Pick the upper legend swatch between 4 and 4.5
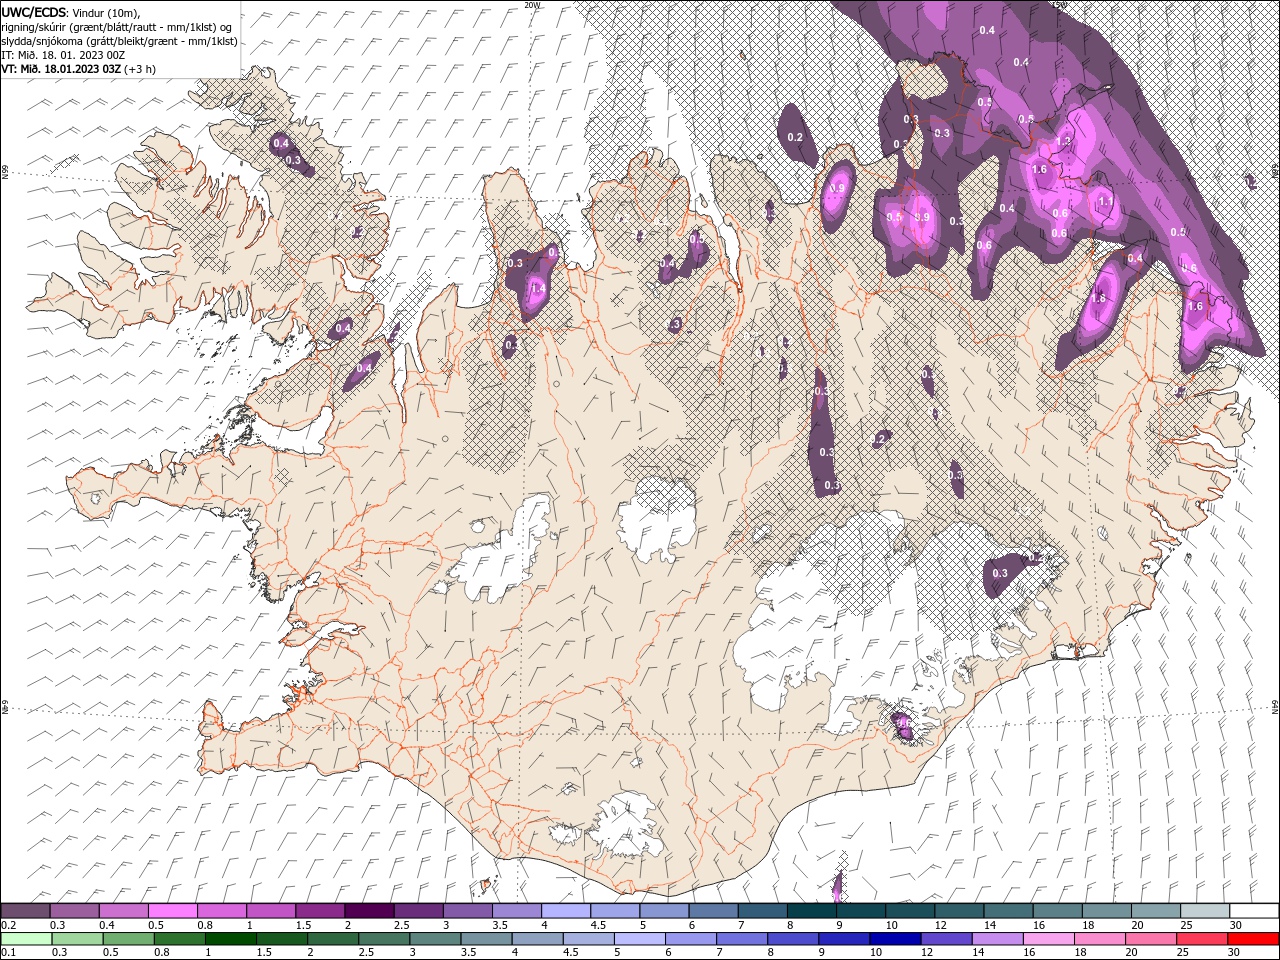This screenshot has height=960, width=1280. click(566, 911)
